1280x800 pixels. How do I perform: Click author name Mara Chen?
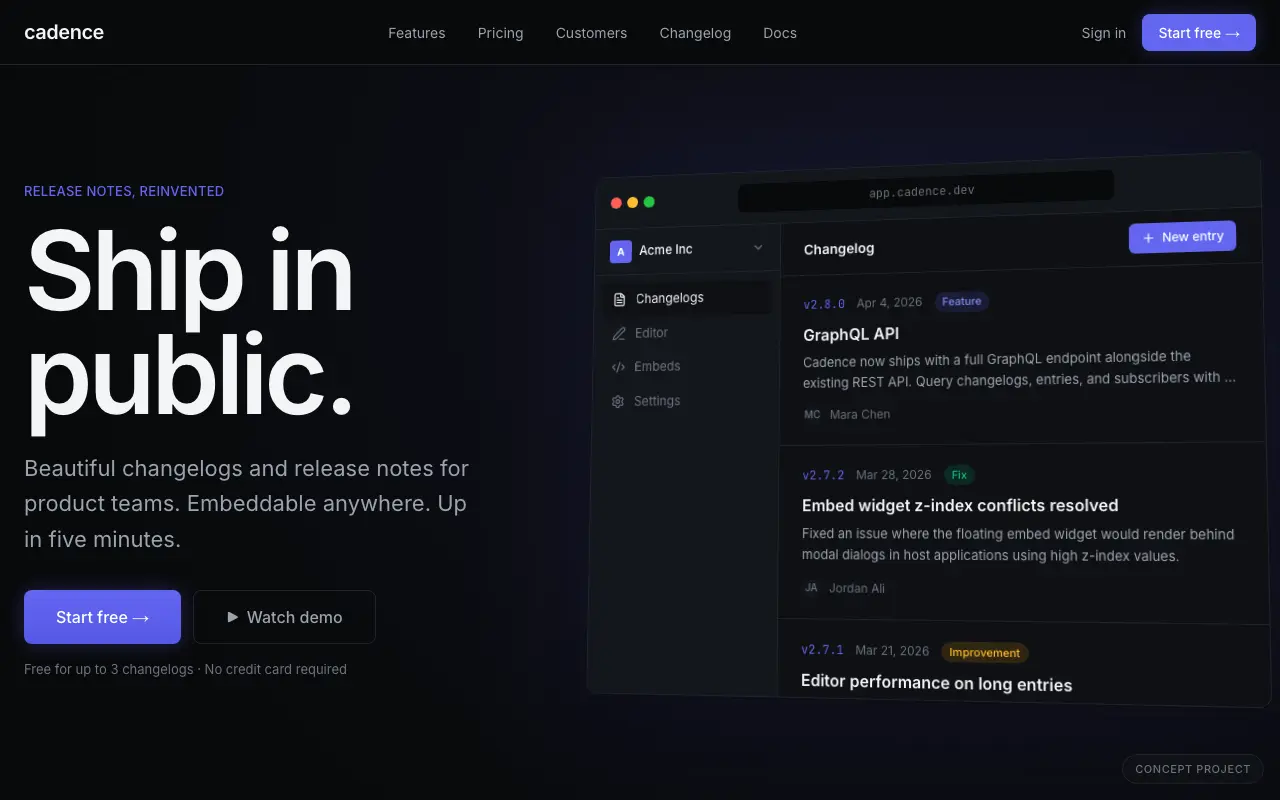[860, 414]
